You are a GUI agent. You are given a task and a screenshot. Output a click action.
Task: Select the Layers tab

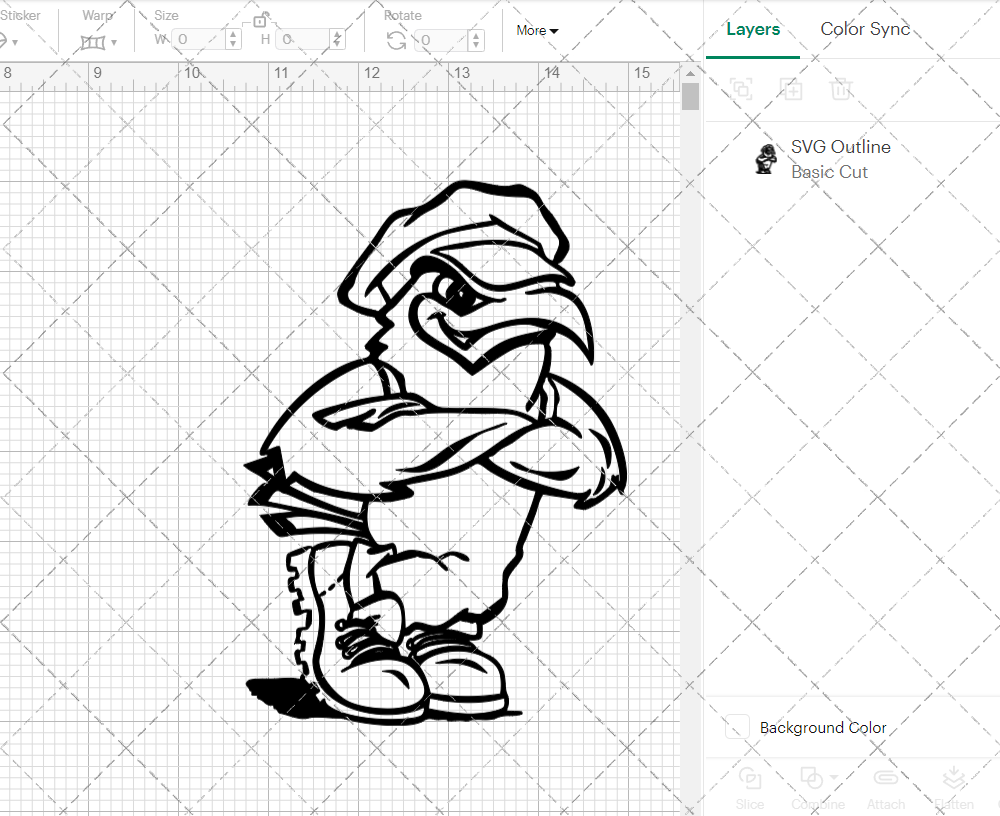point(753,29)
